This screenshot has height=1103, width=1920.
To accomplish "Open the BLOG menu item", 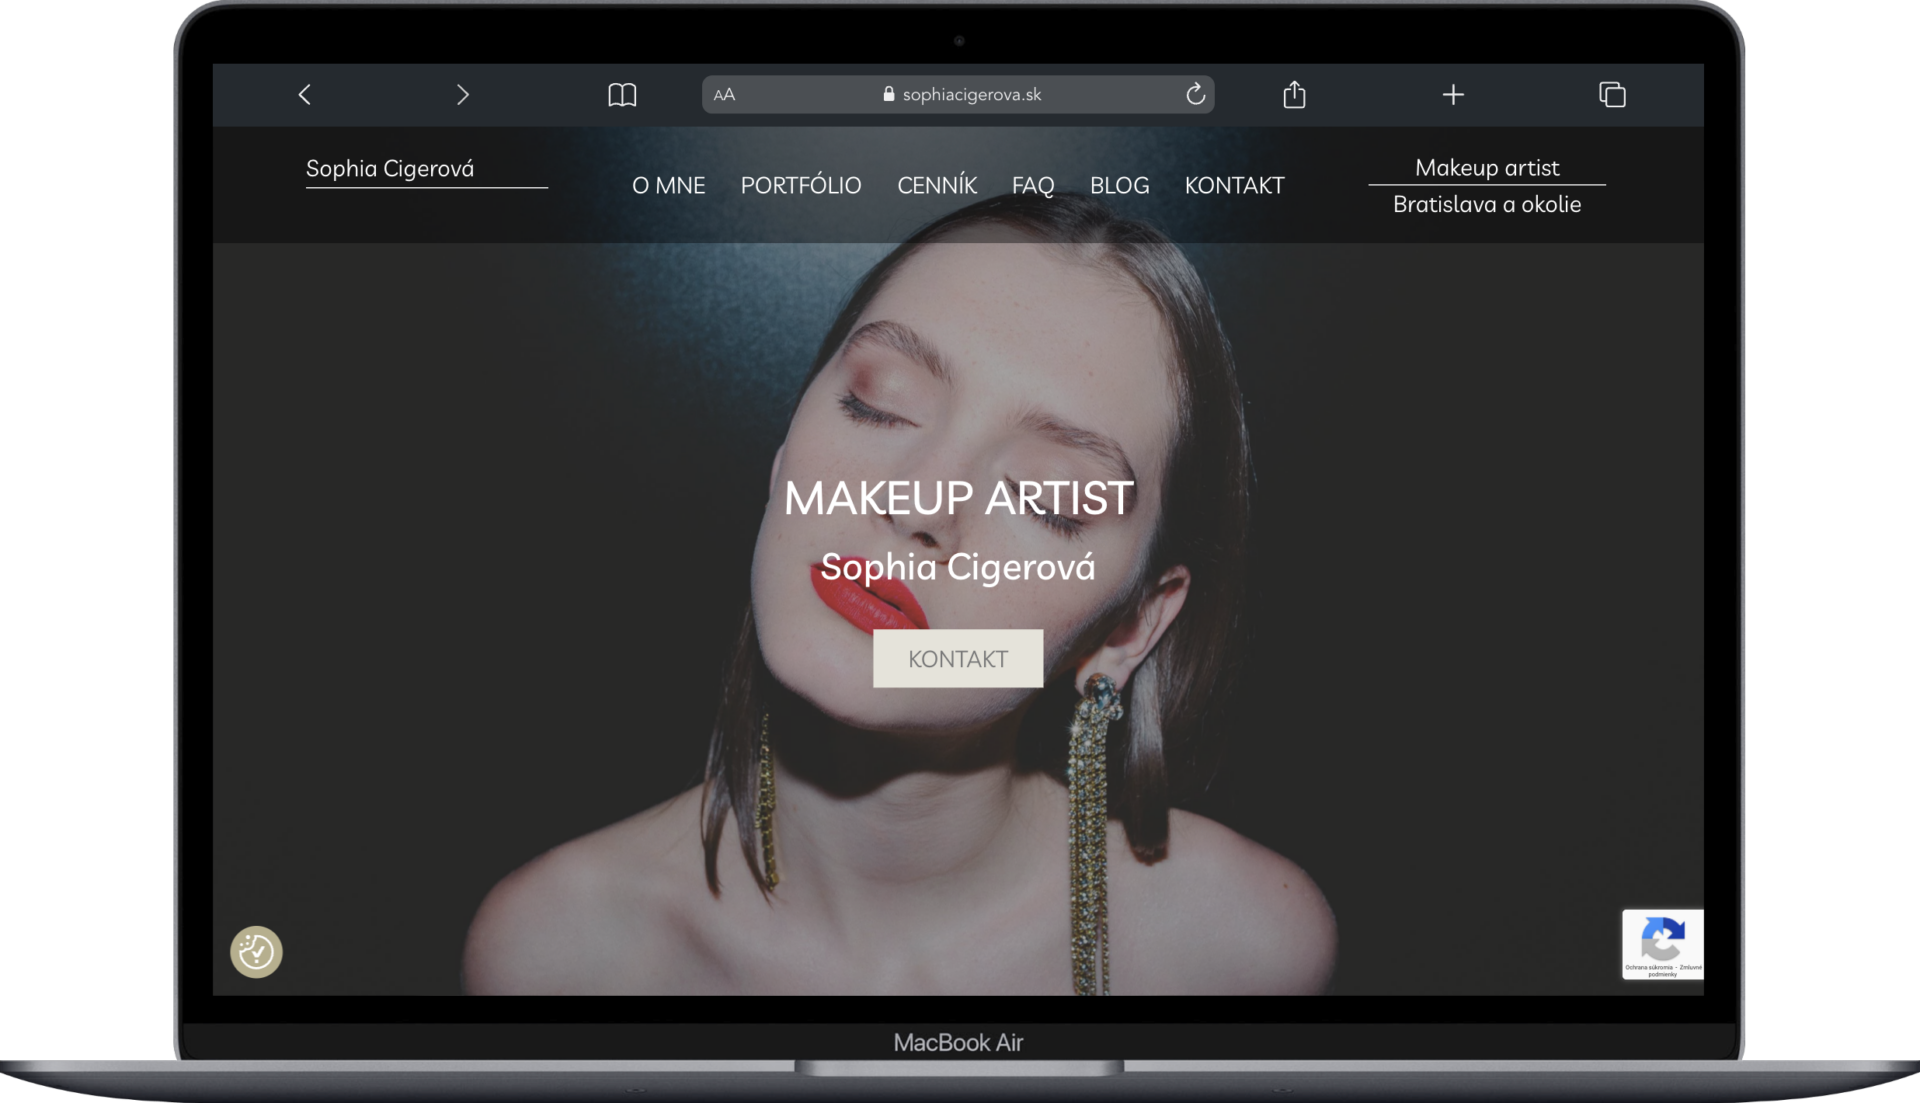I will [1119, 185].
